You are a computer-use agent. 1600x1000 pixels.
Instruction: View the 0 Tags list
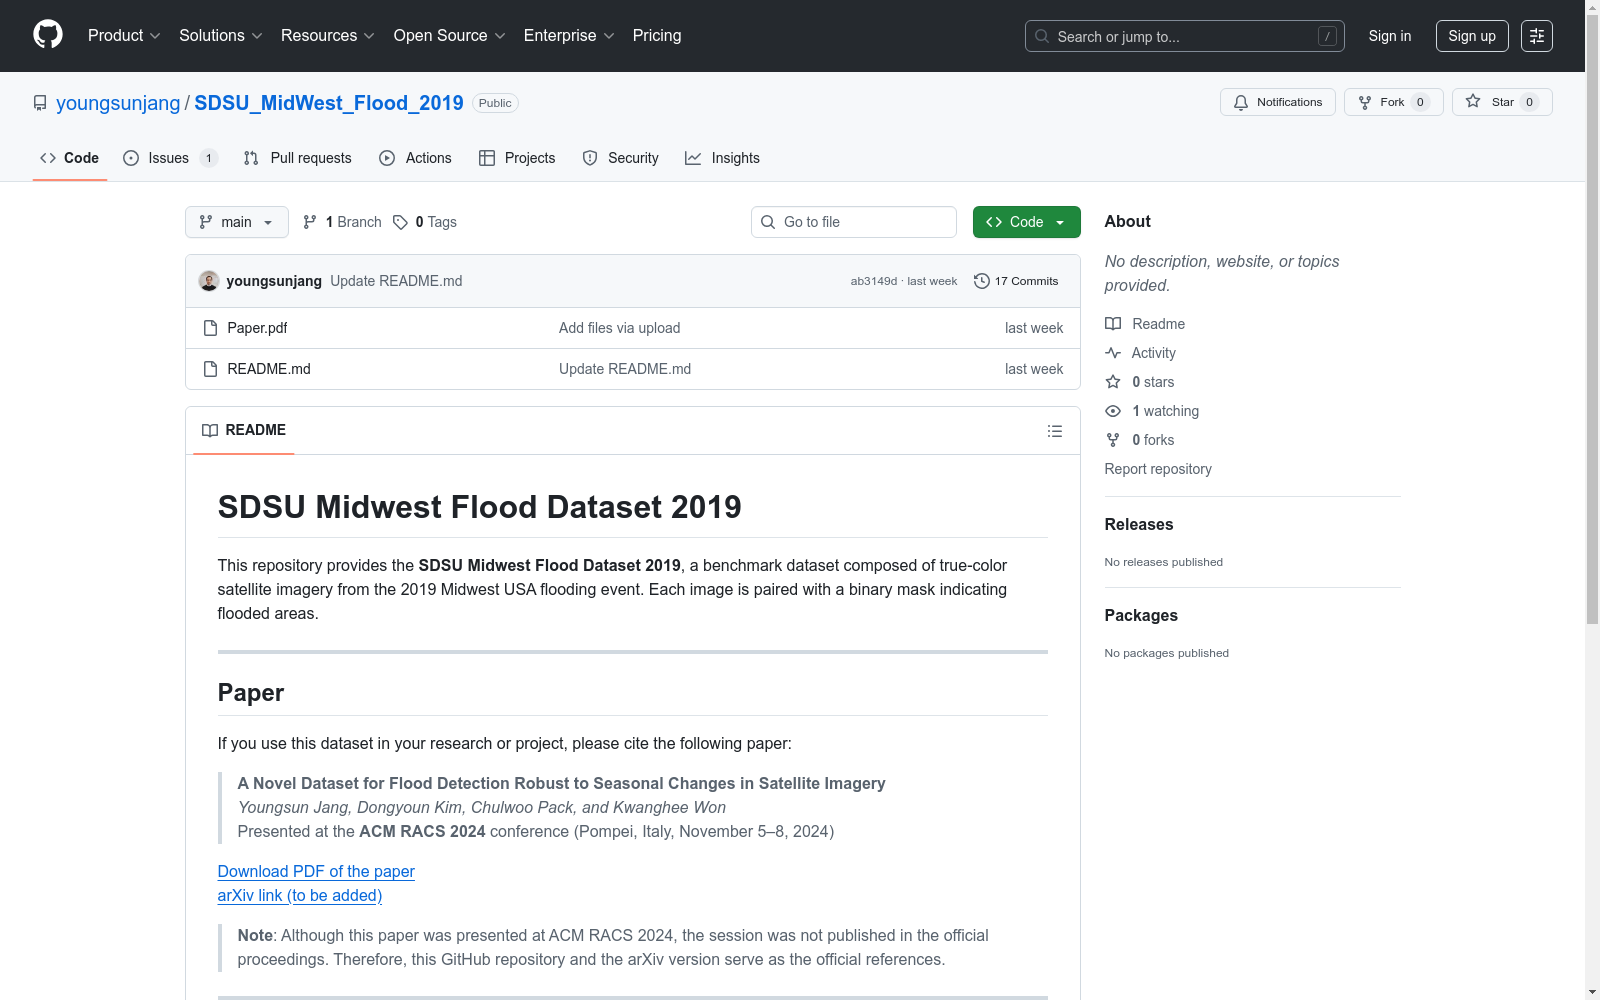(425, 222)
